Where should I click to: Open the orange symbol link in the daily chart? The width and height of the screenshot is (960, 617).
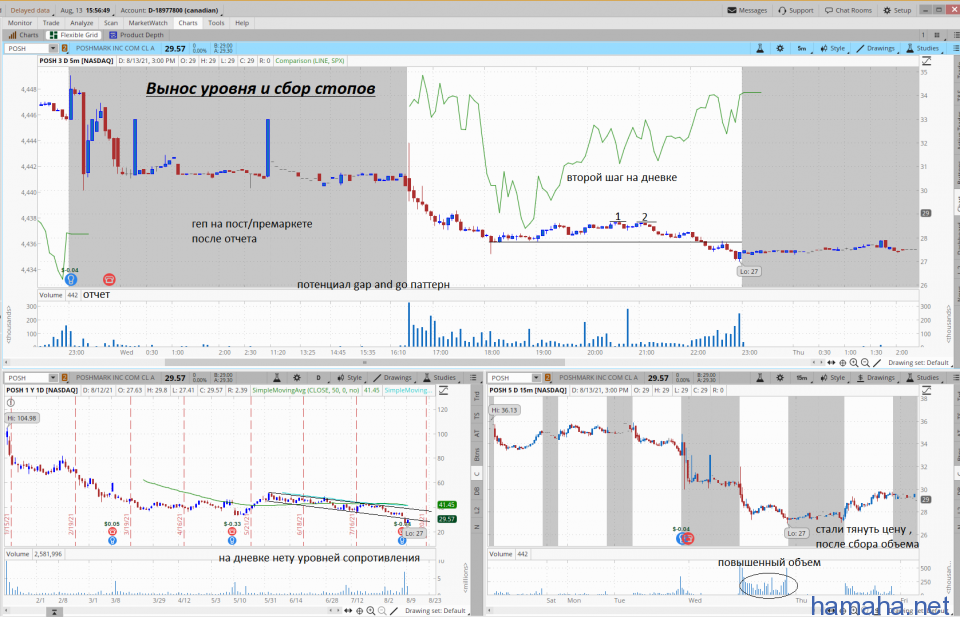[x=64, y=378]
